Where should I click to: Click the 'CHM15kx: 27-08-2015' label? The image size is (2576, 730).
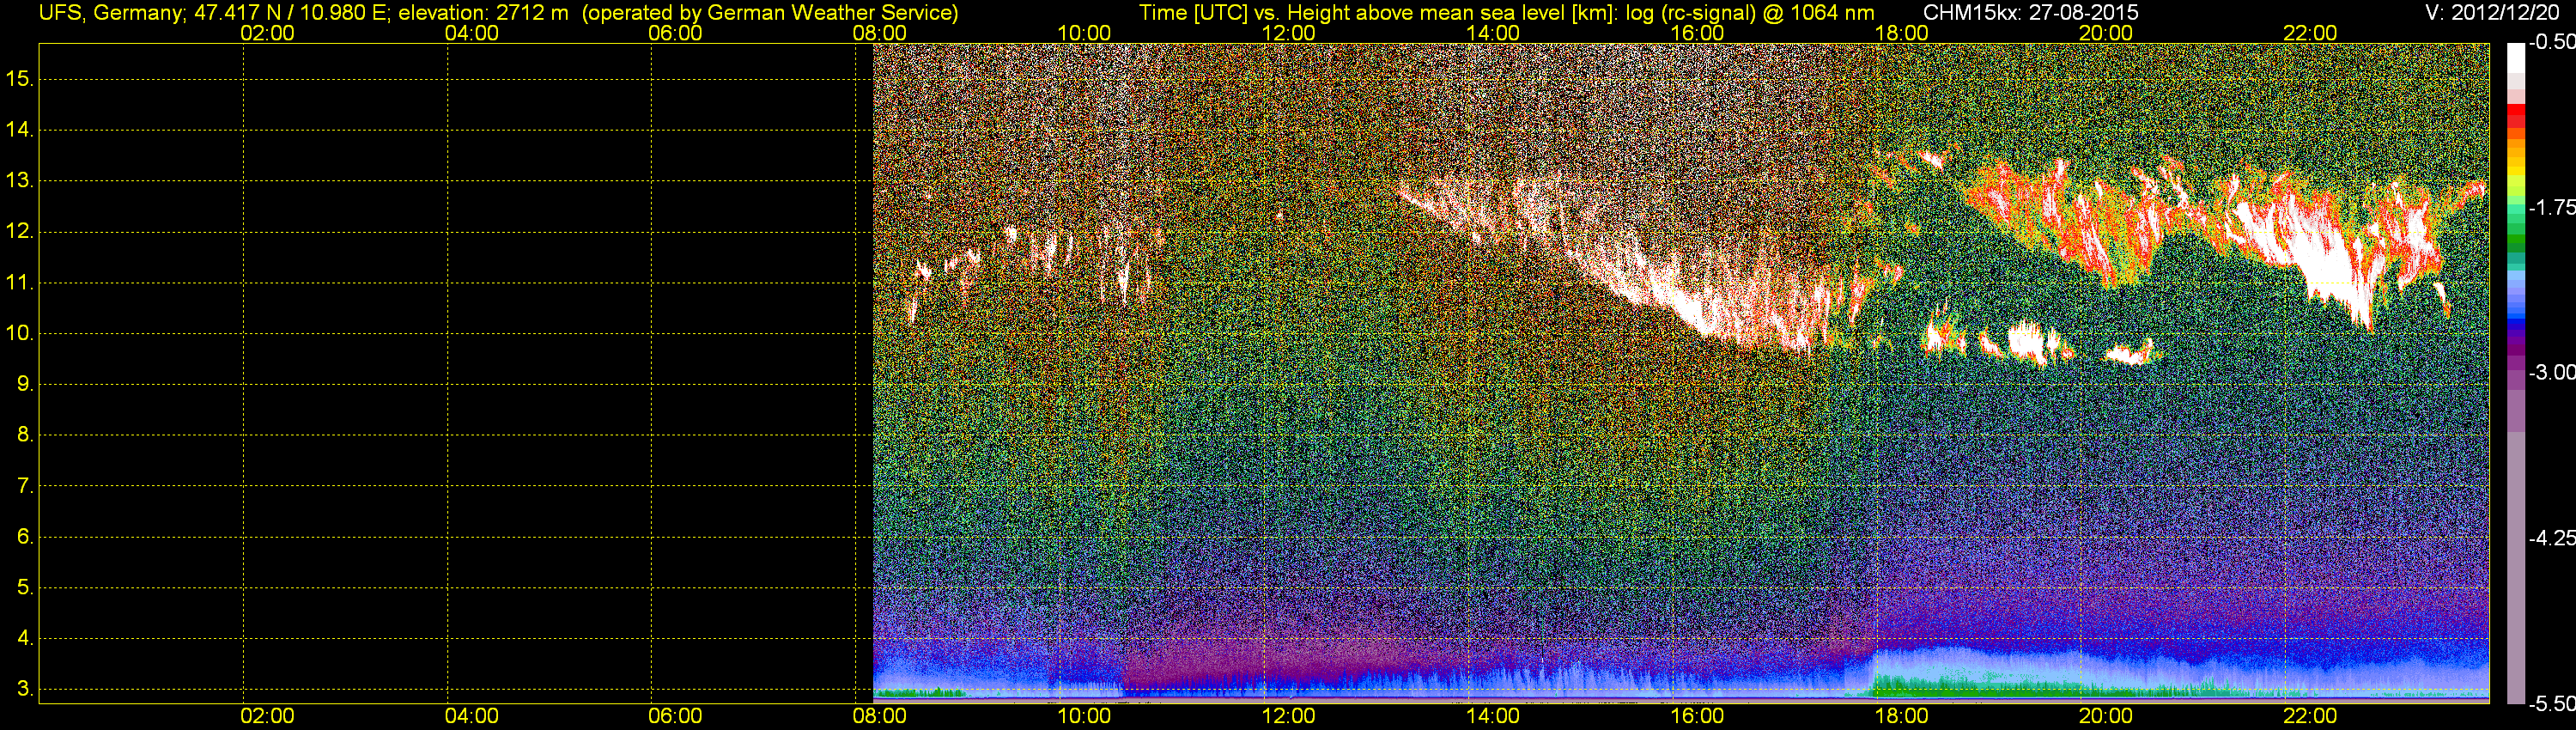2029,13
